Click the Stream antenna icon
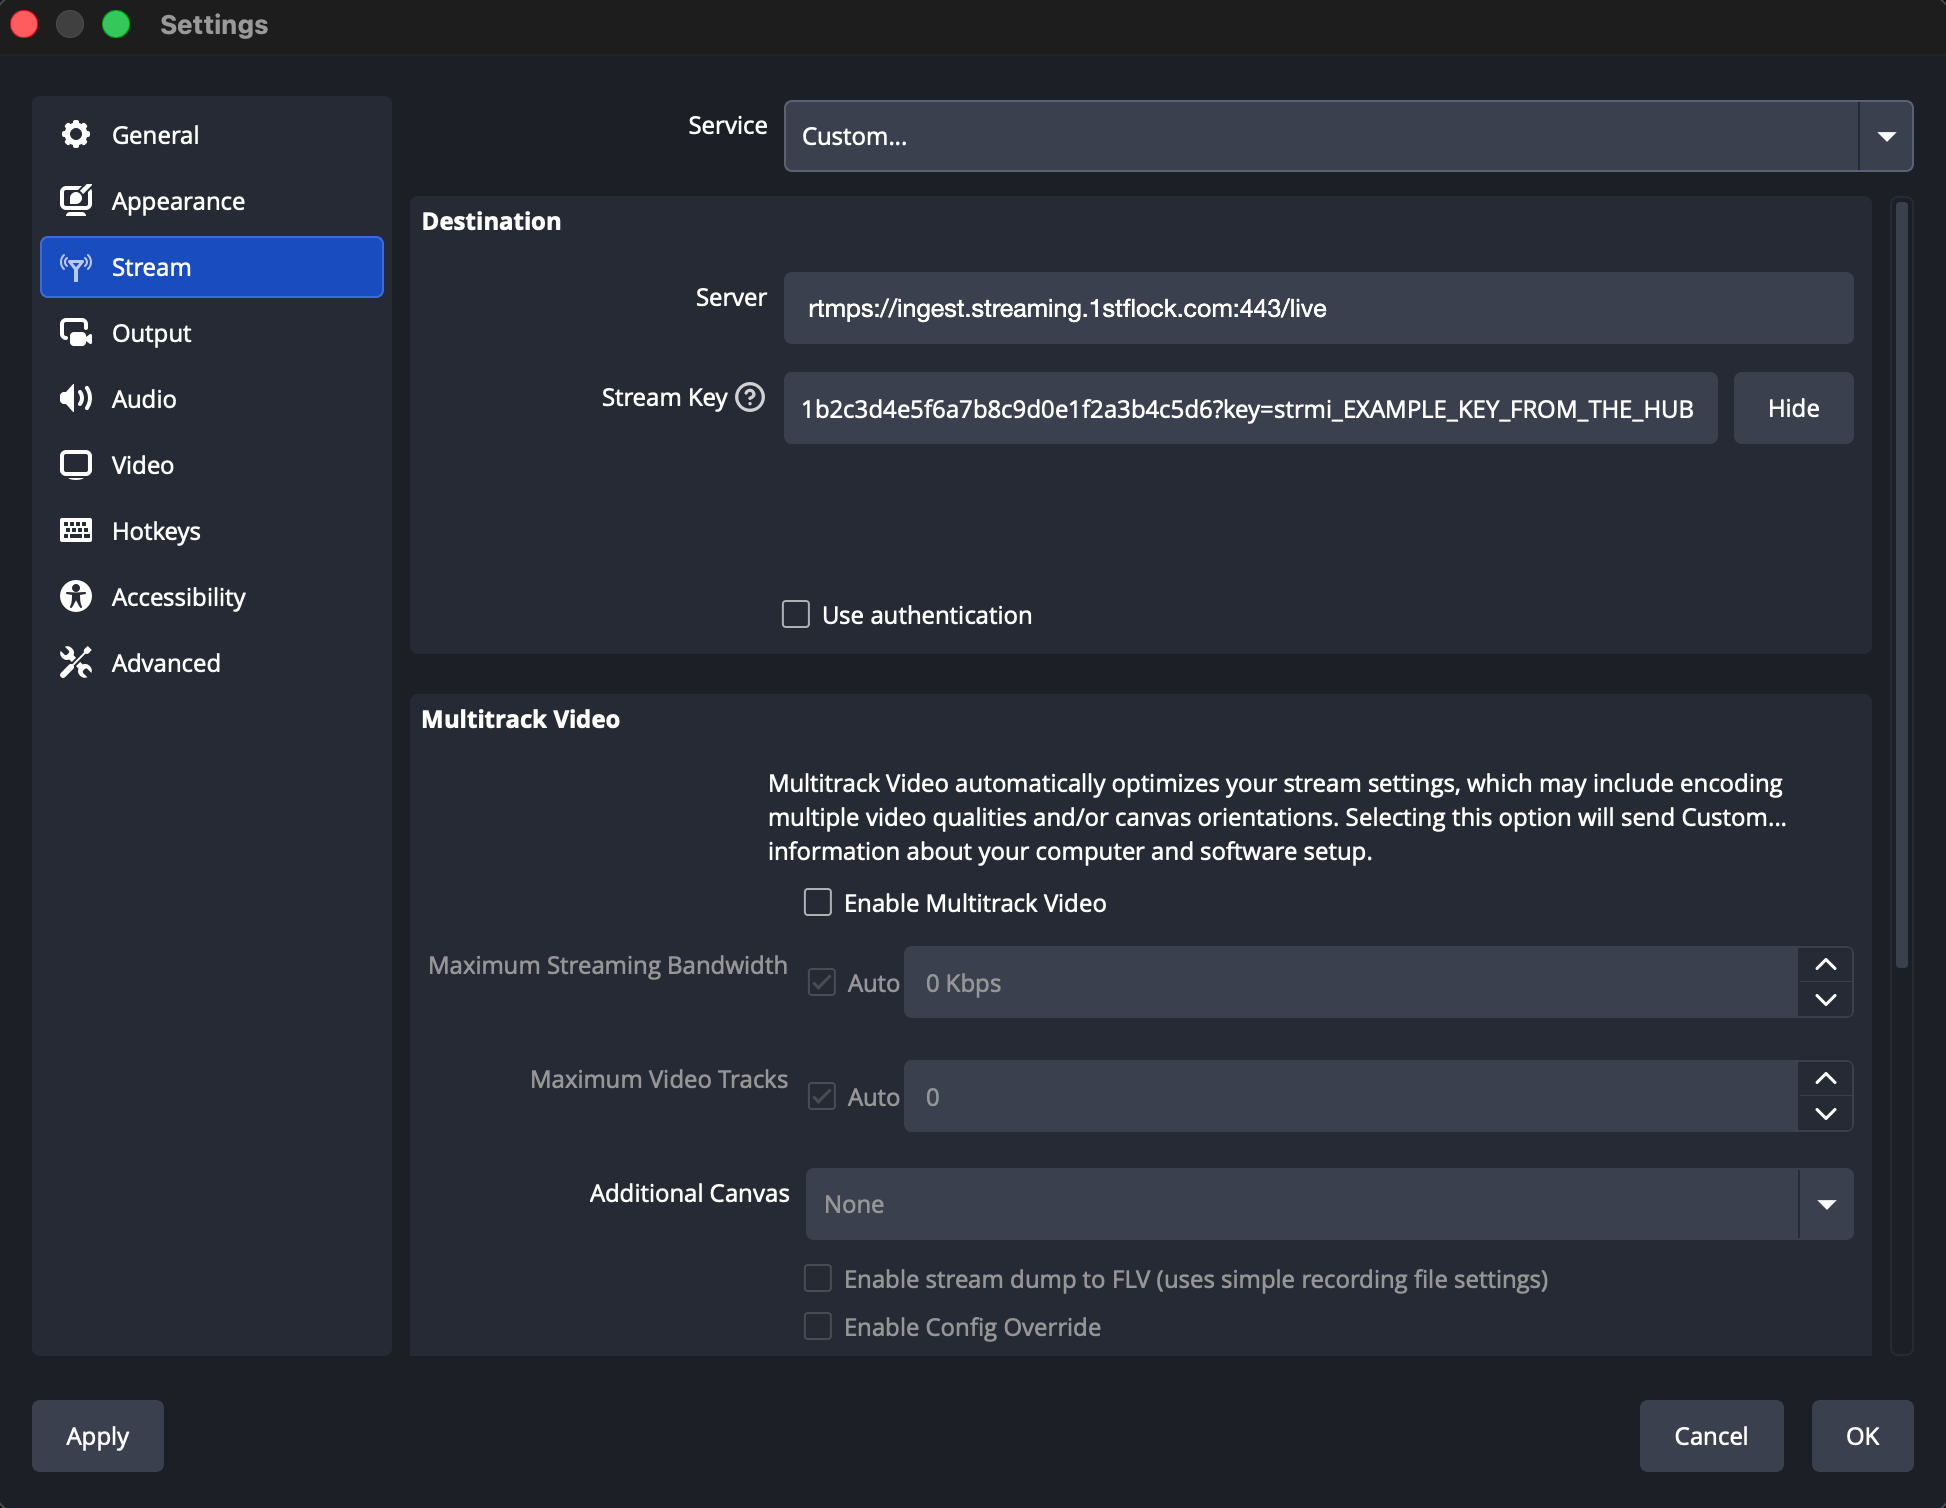The image size is (1946, 1508). coord(76,267)
